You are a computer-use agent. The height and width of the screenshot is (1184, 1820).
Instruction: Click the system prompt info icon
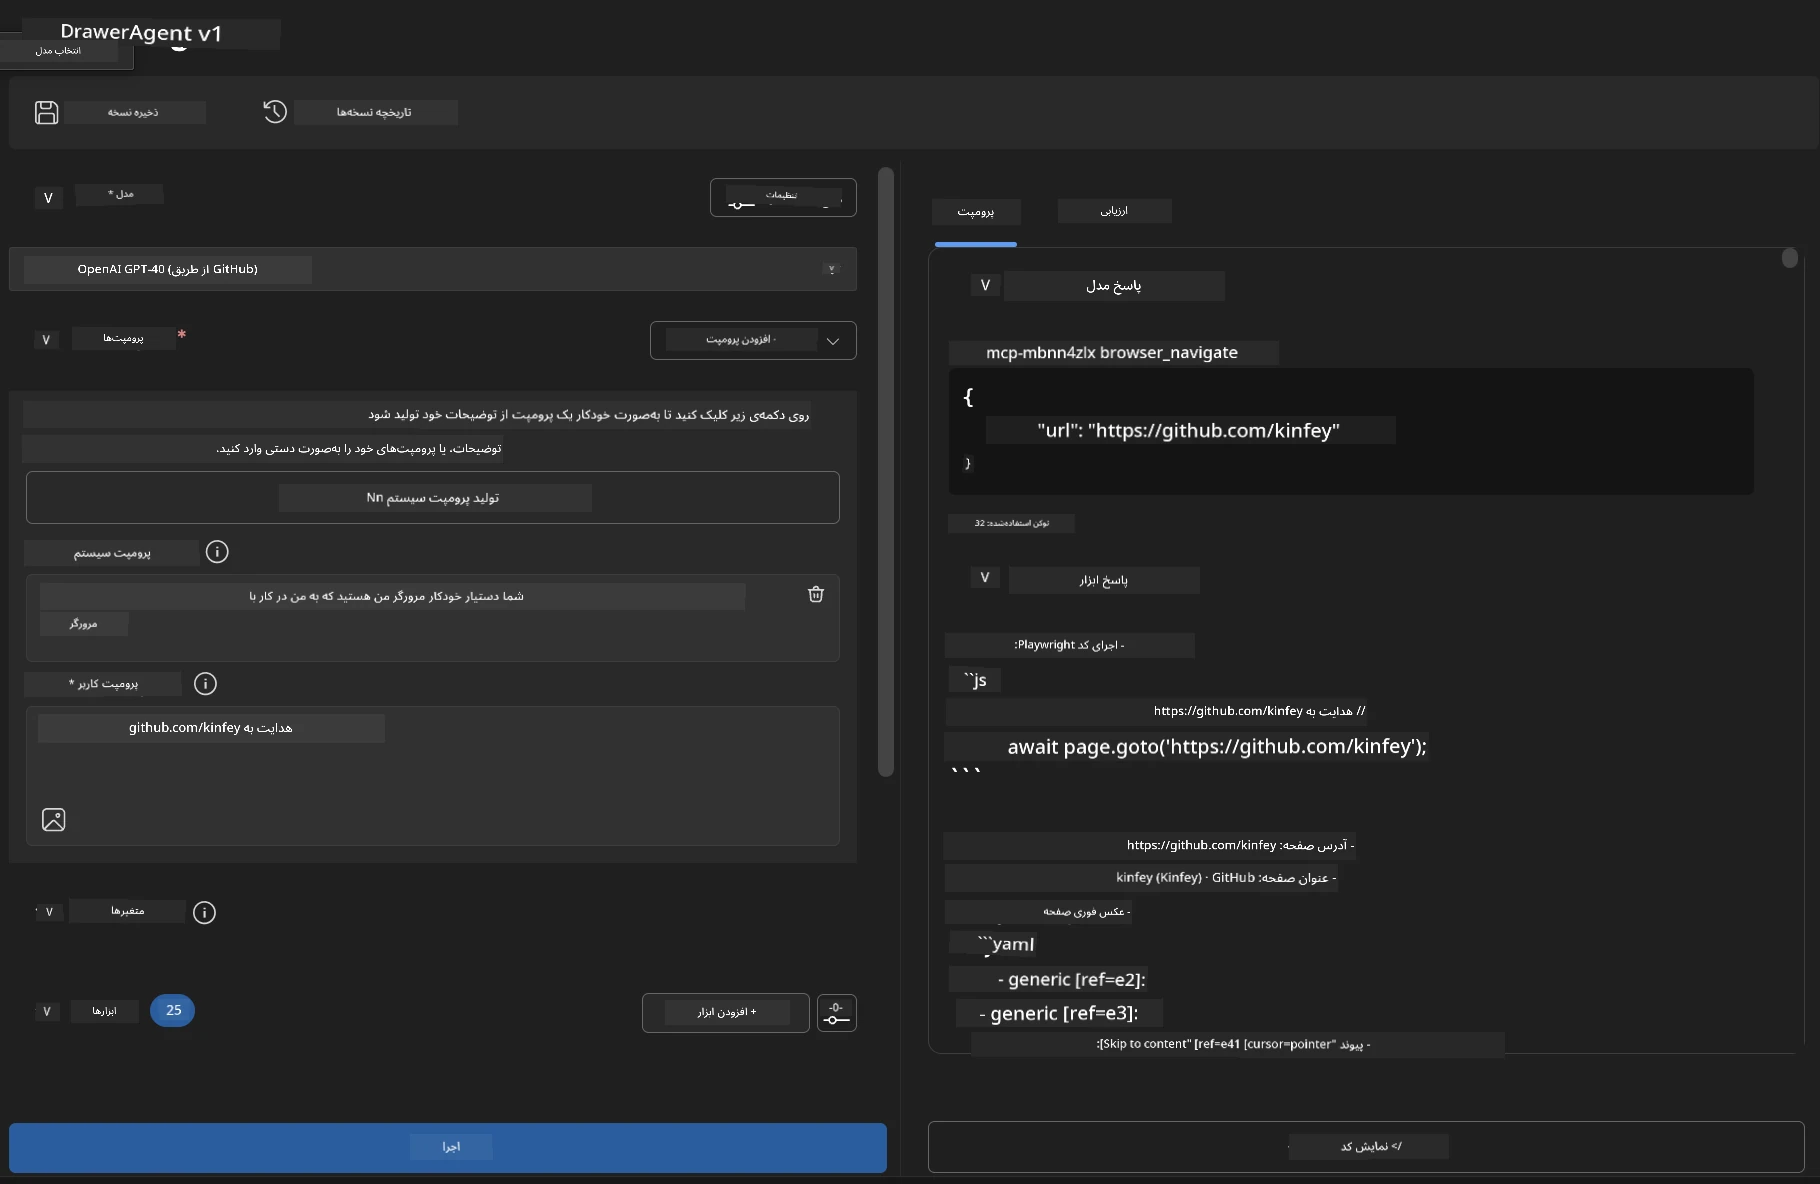pos(217,552)
